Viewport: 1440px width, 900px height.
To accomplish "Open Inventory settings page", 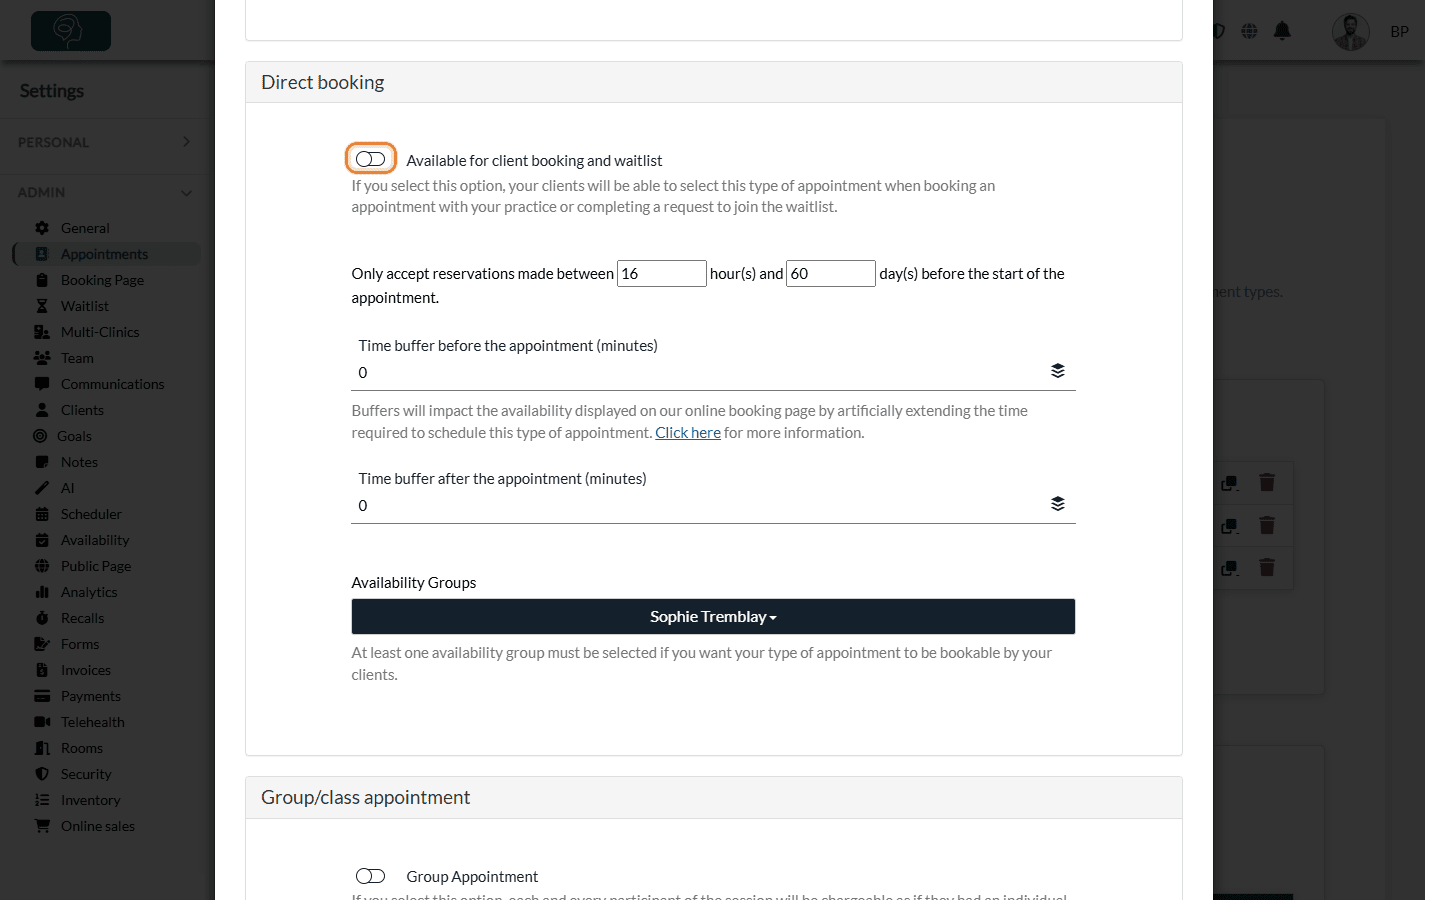I will coord(90,800).
